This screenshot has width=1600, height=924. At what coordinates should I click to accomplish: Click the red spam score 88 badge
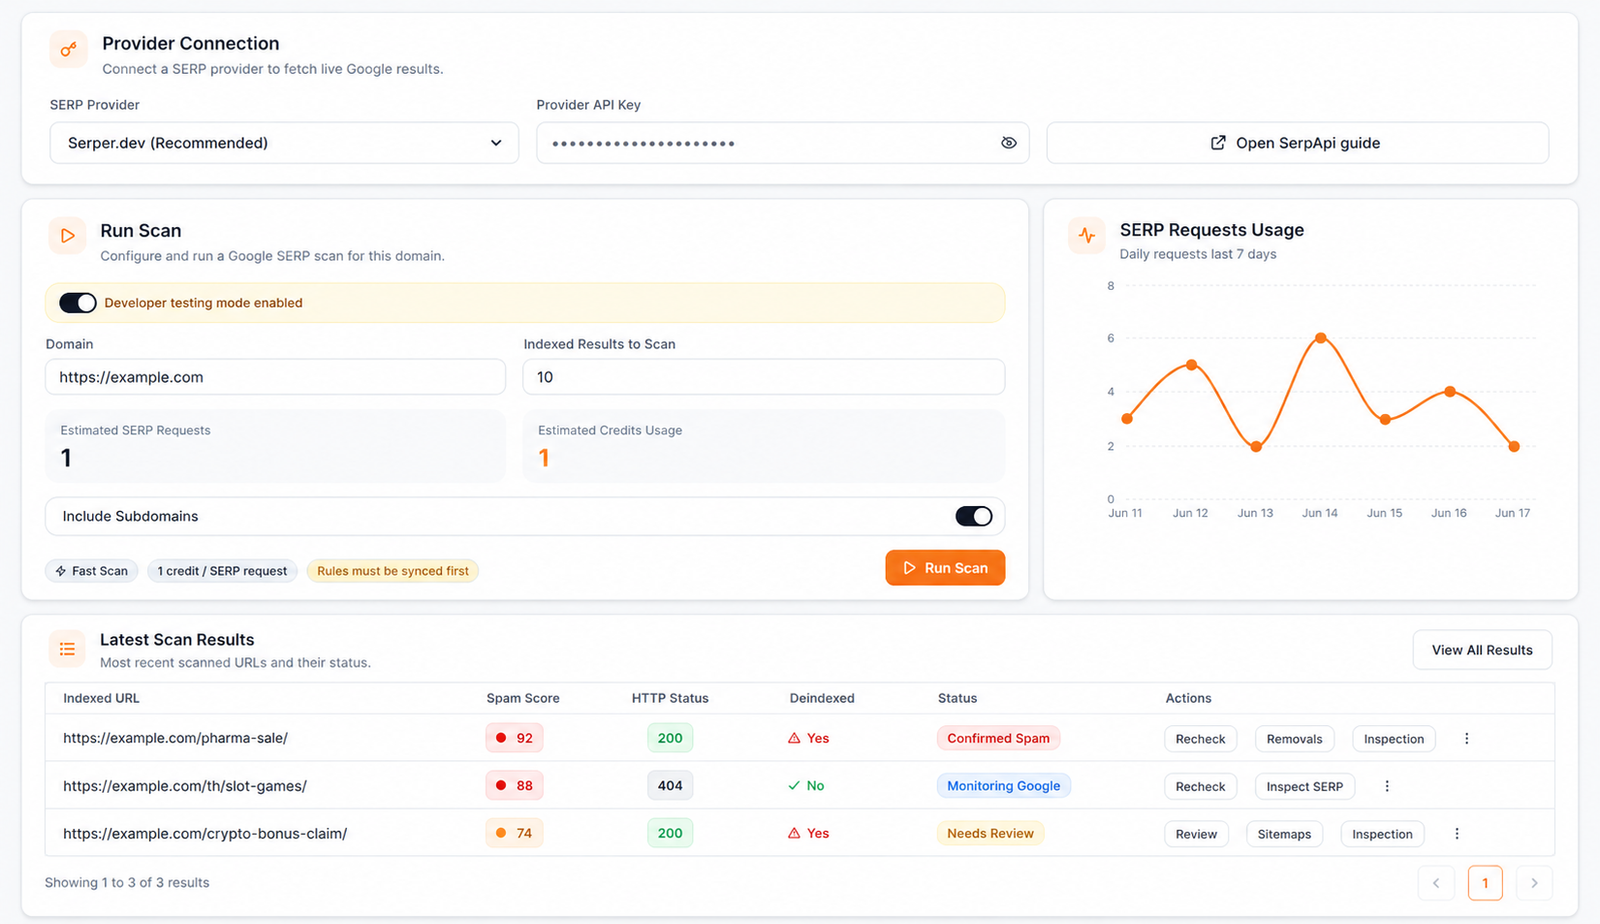pos(514,786)
